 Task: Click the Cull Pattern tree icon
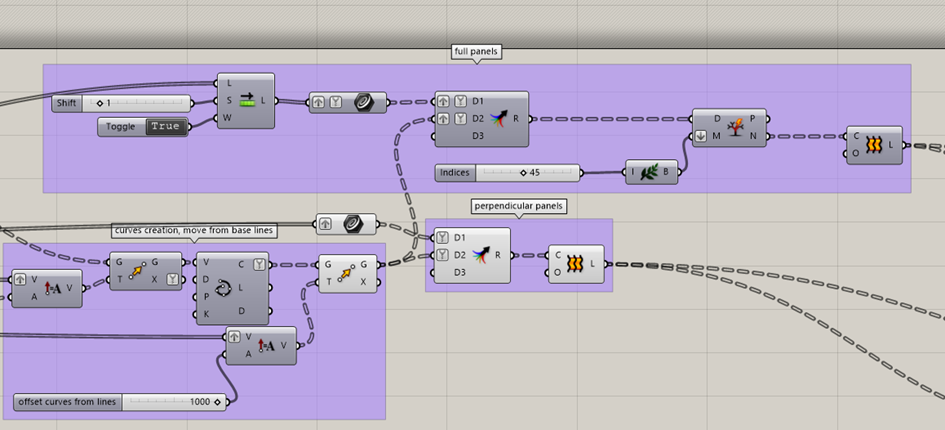click(735, 127)
